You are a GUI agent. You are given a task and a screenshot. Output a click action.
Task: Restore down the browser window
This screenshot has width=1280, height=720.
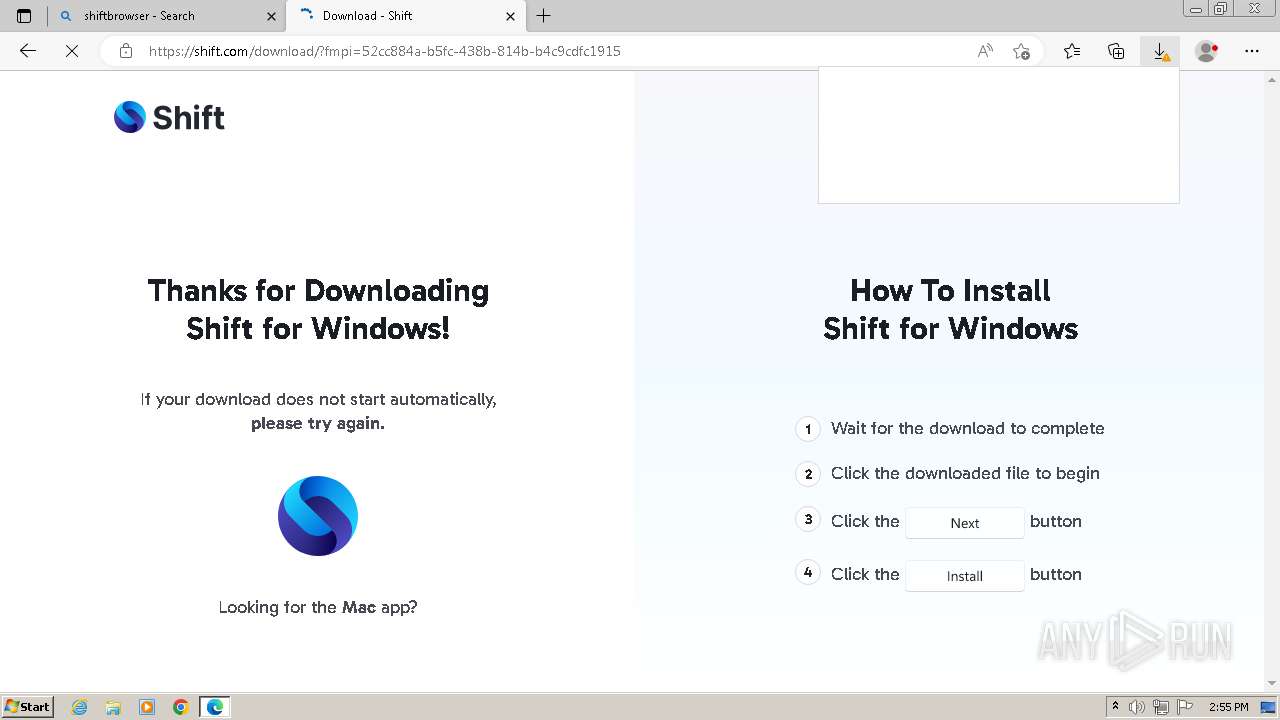pos(1221,9)
